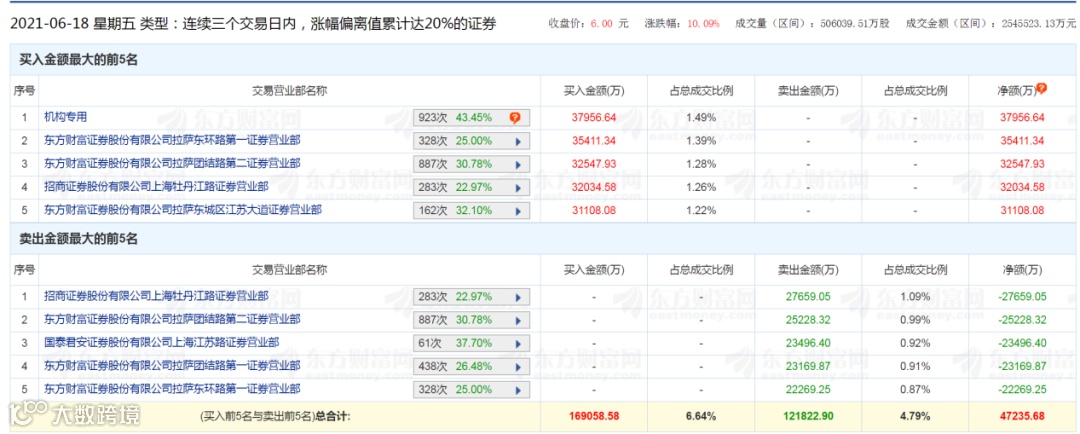Expand the 328次 25.00% arrow in sell table
The width and height of the screenshot is (1080, 434).
(x=518, y=390)
